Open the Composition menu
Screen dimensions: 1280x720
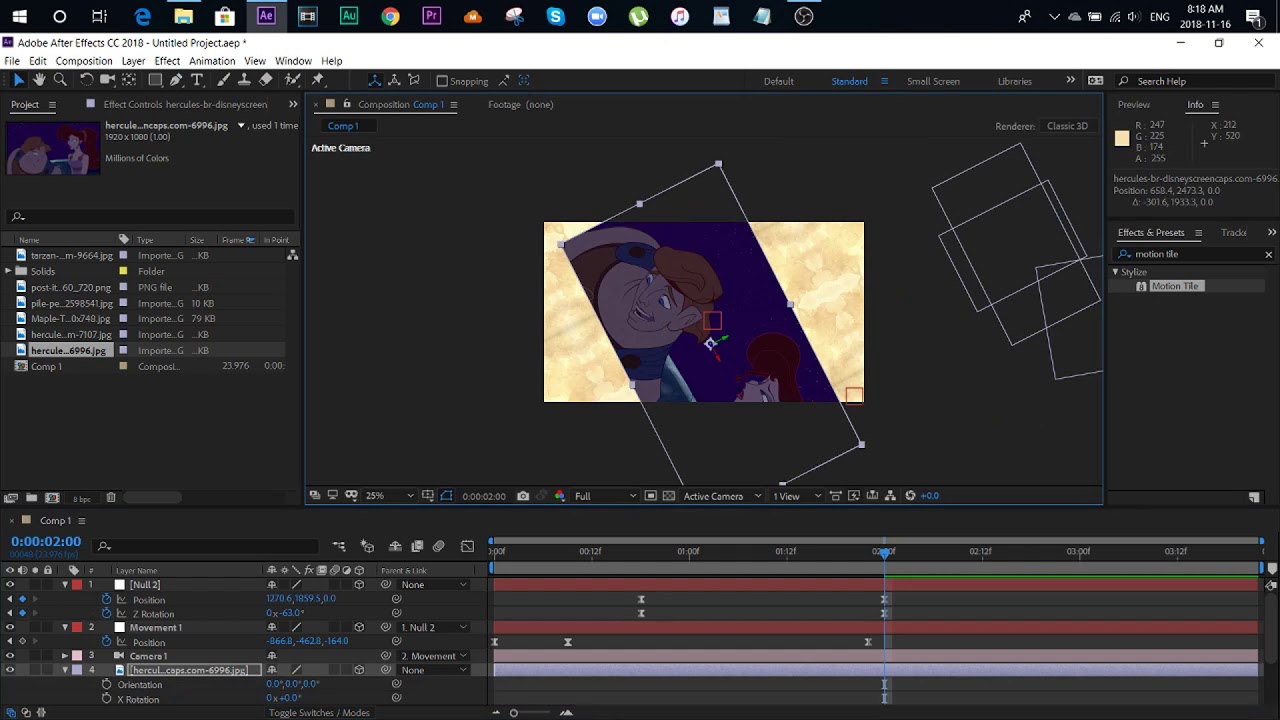click(x=84, y=61)
